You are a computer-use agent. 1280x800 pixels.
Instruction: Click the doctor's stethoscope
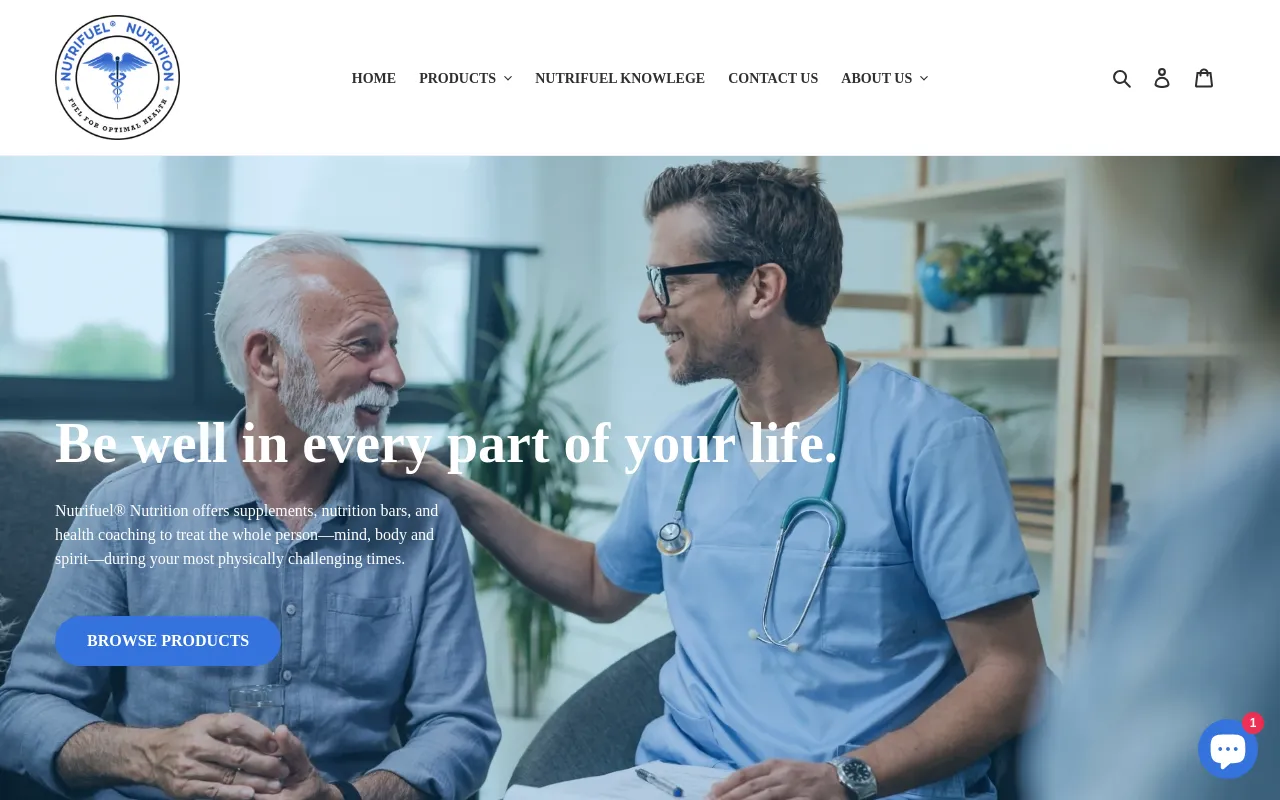(760, 500)
